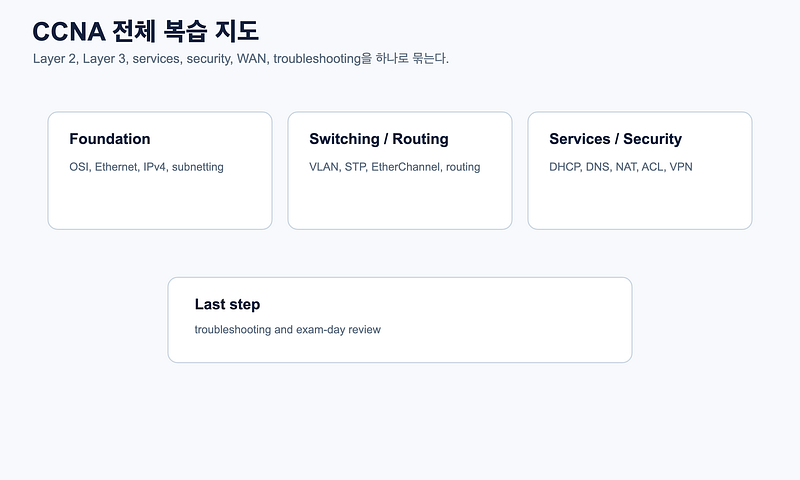Click the troubleshooting and exam-day review text
Screen dimensions: 800x480
pos(287,330)
